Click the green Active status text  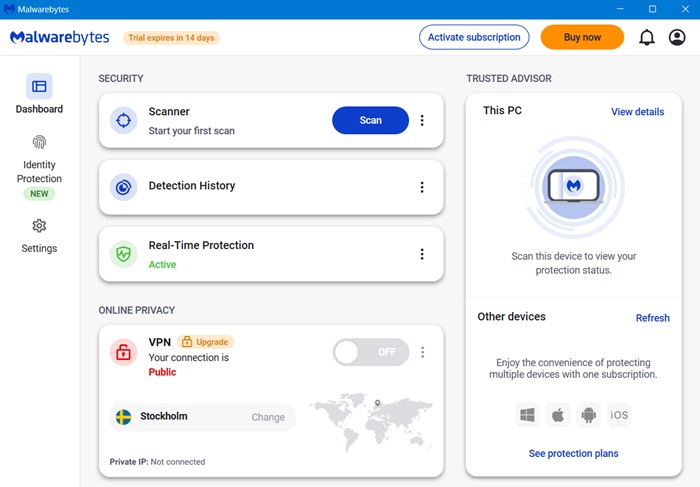(162, 265)
